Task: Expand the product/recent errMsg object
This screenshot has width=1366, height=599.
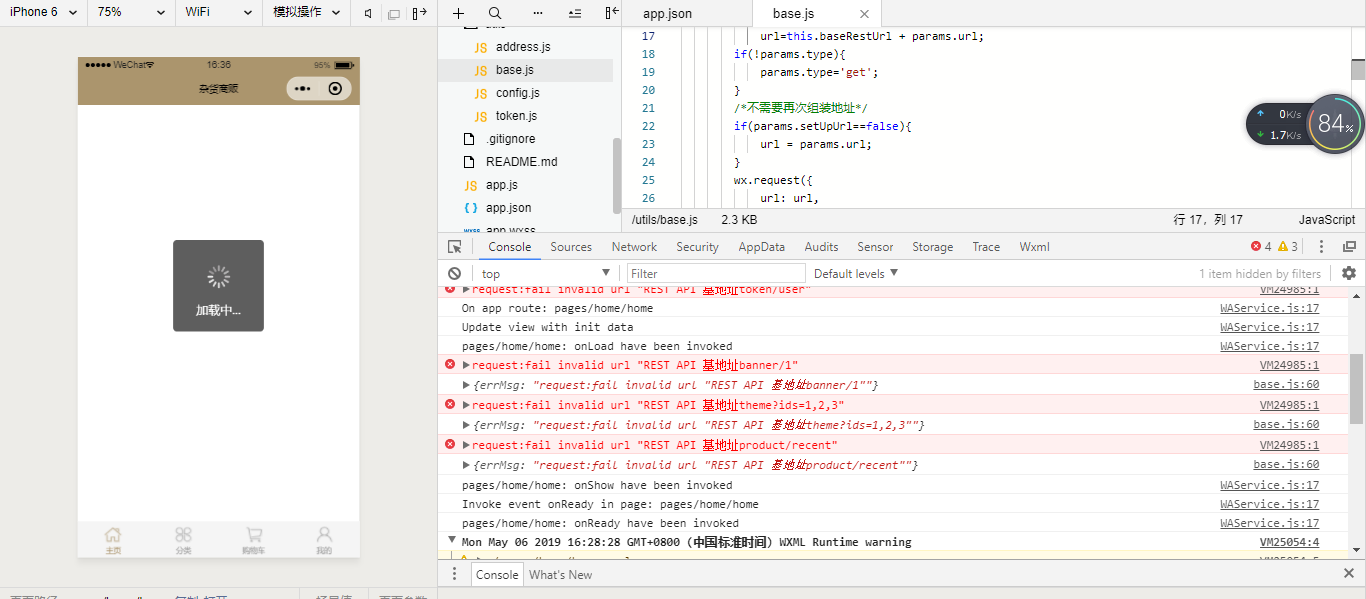Action: [466, 465]
